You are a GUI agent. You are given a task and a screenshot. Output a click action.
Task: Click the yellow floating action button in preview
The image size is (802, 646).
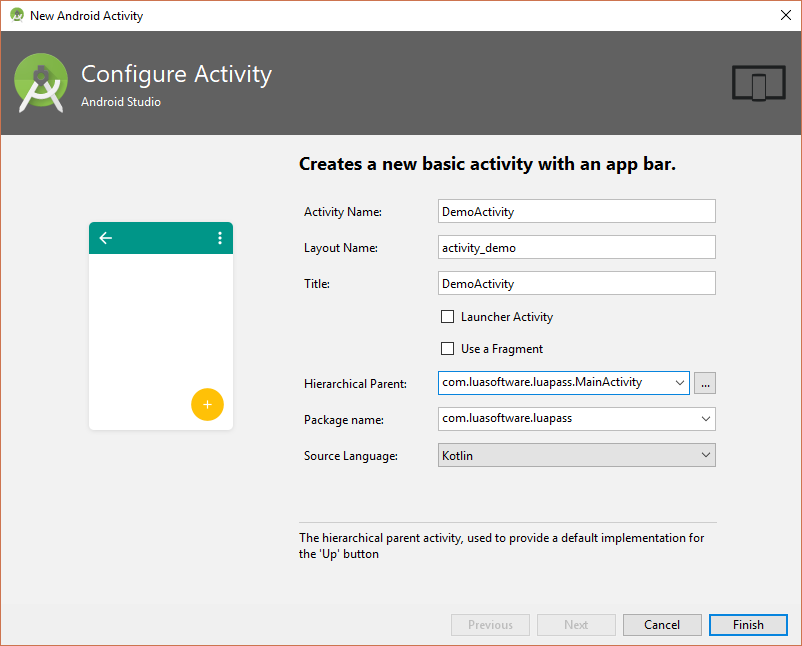click(x=207, y=404)
